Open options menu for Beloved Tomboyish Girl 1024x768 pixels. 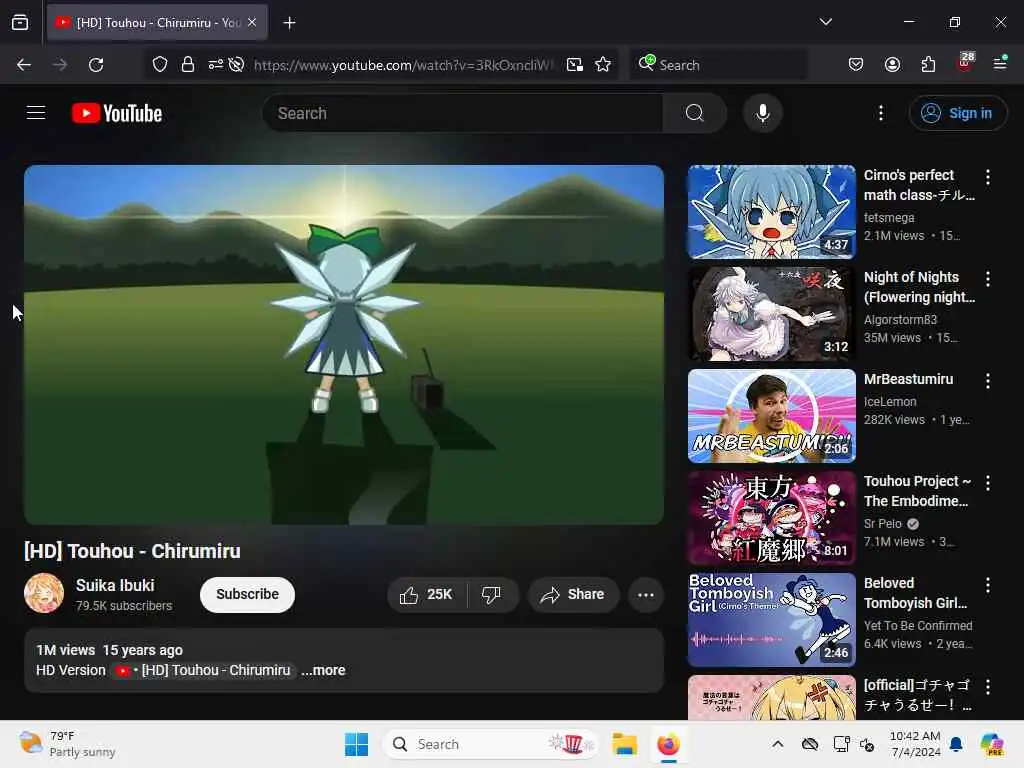coord(987,584)
